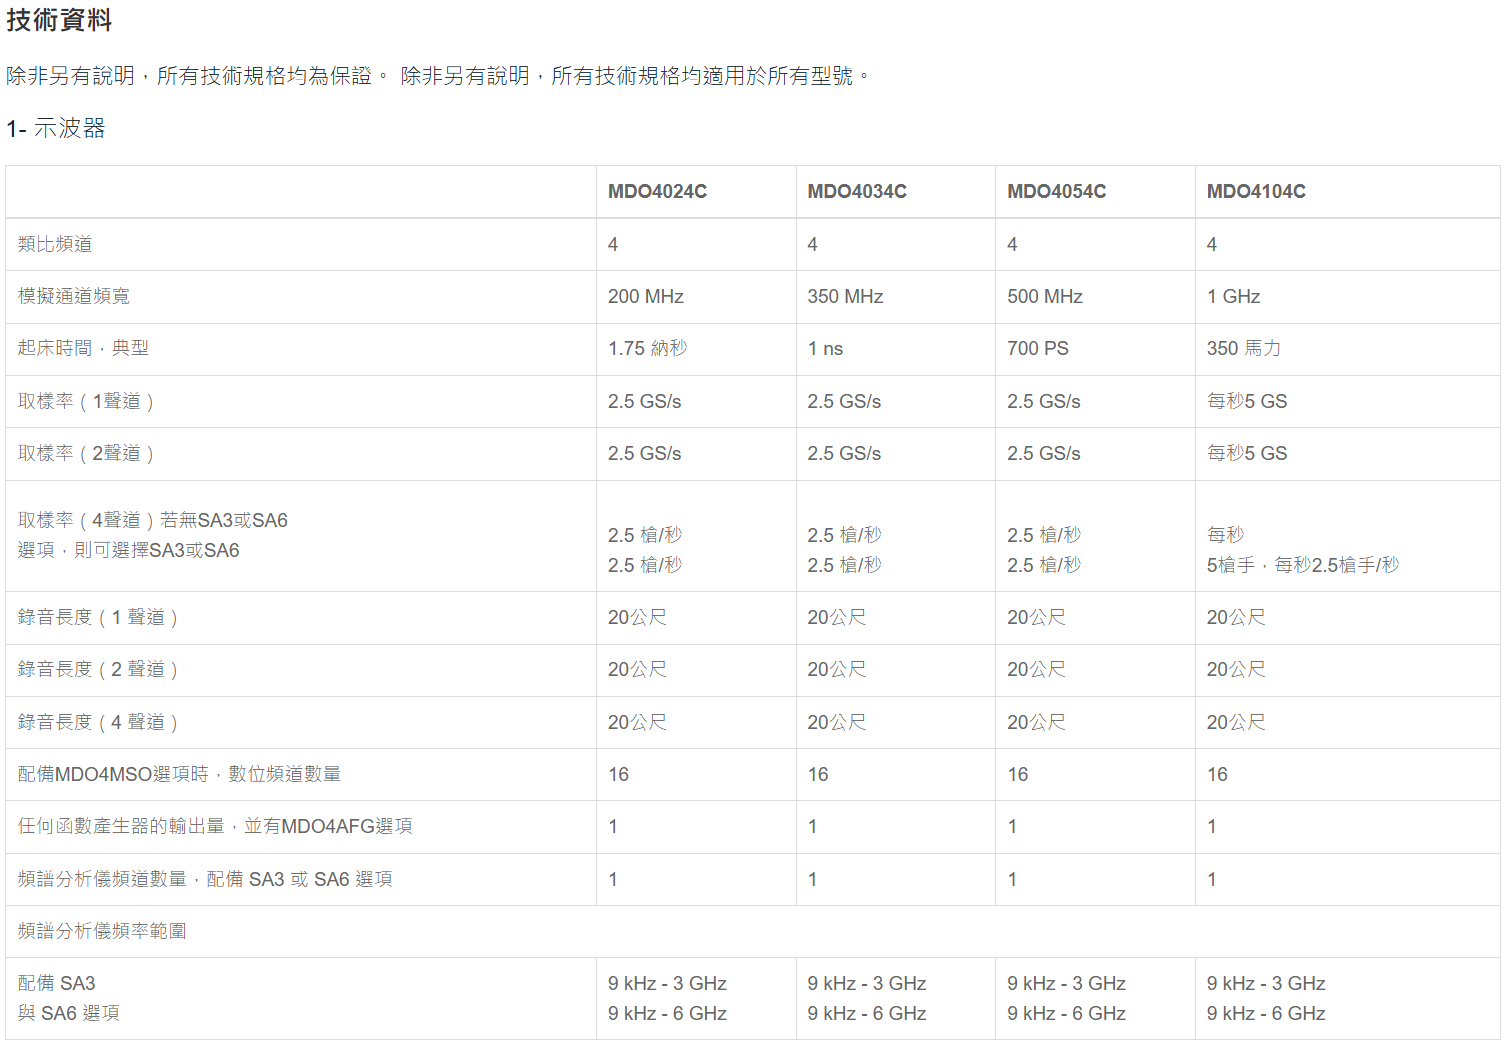Viewport: 1506px width, 1044px height.
Task: Click the 任何函數產生器的輸出量 row label
Action: 215,826
